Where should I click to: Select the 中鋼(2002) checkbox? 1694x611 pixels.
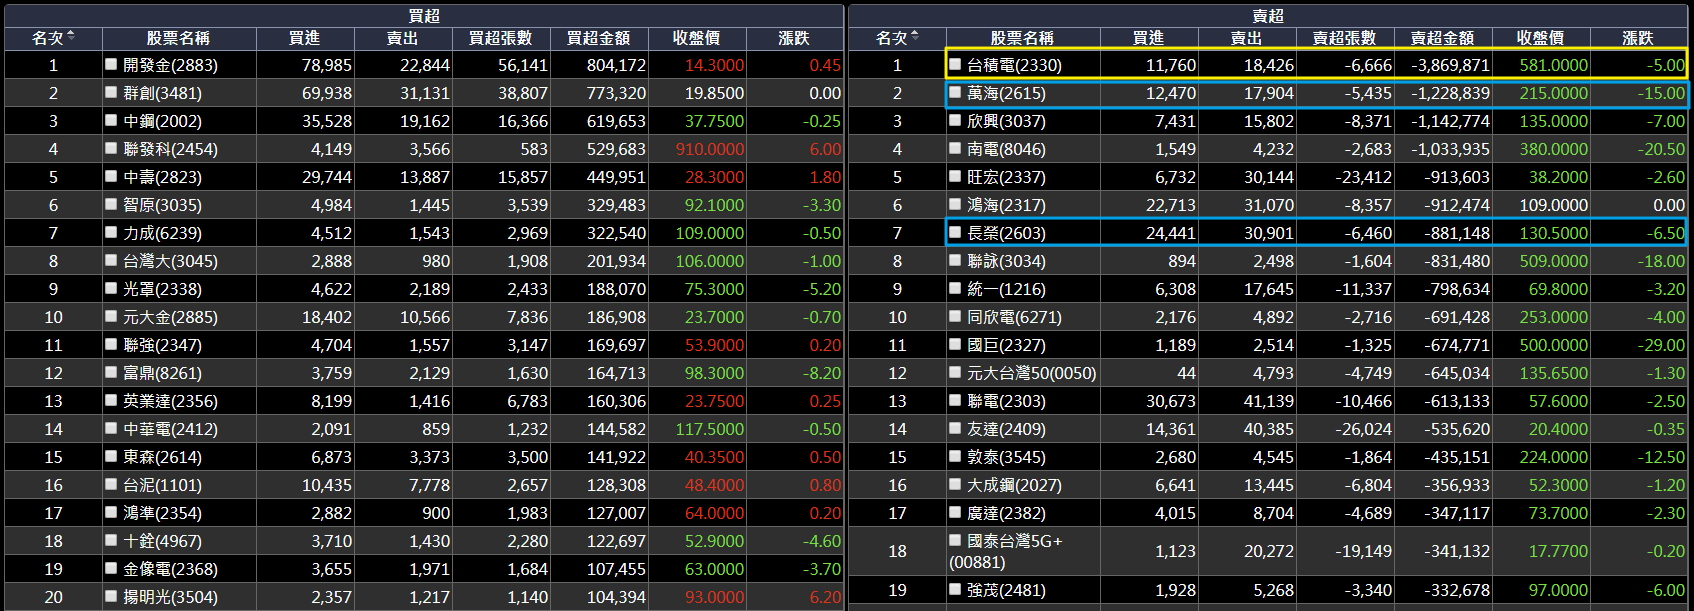tap(111, 120)
